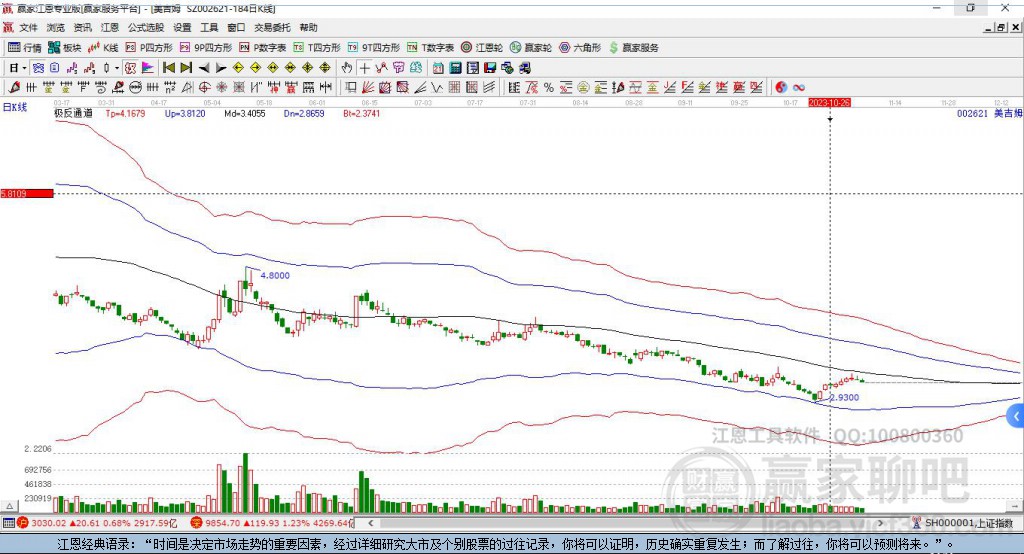The width and height of the screenshot is (1024, 554).
Task: Expand the 日 period dropdown arrow
Action: [x=24, y=68]
